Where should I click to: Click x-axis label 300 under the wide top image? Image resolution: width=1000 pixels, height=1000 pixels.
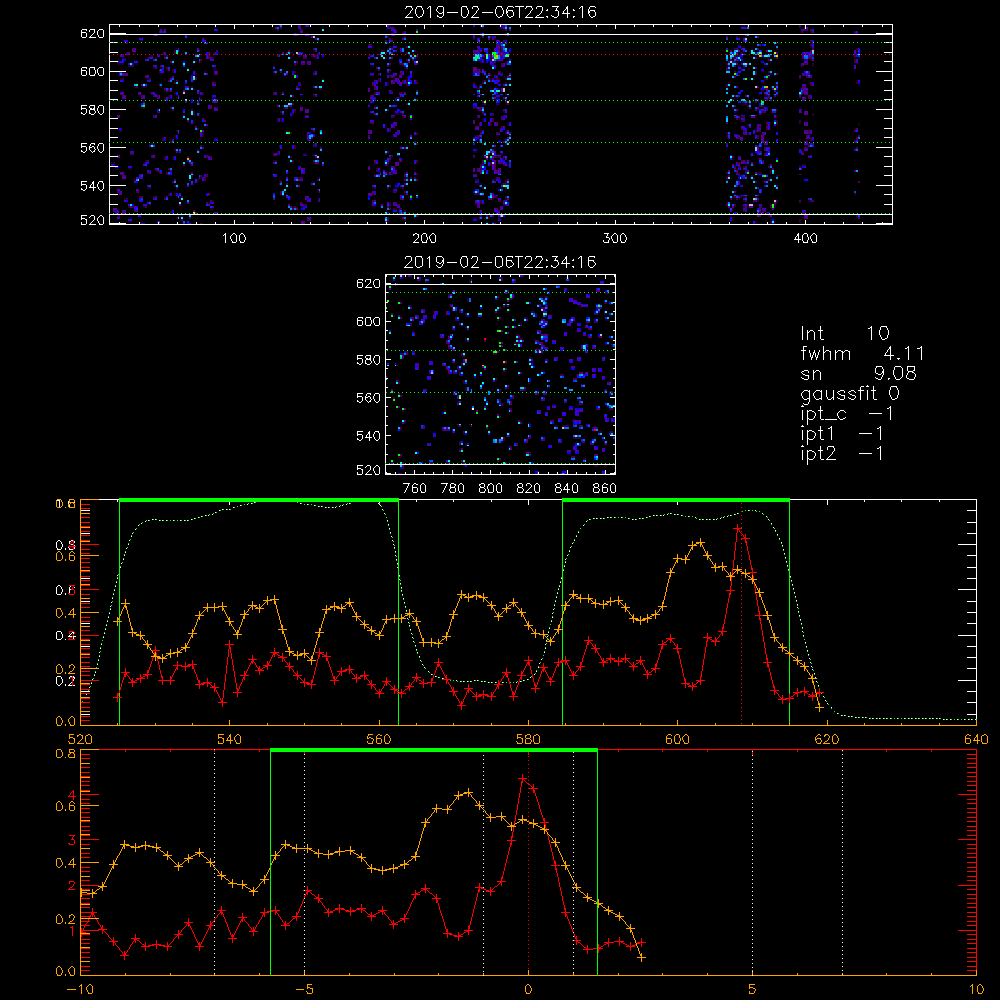point(615,239)
